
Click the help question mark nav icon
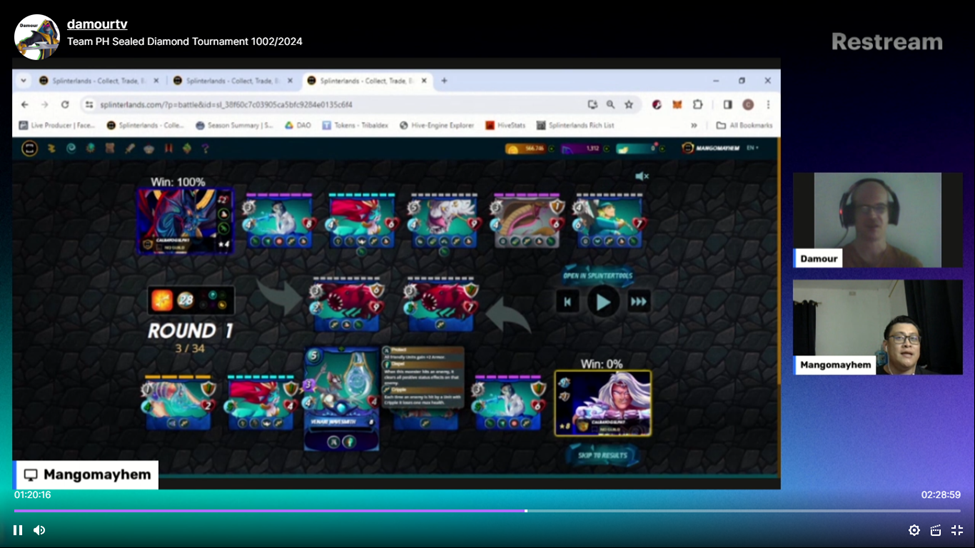[x=205, y=148]
